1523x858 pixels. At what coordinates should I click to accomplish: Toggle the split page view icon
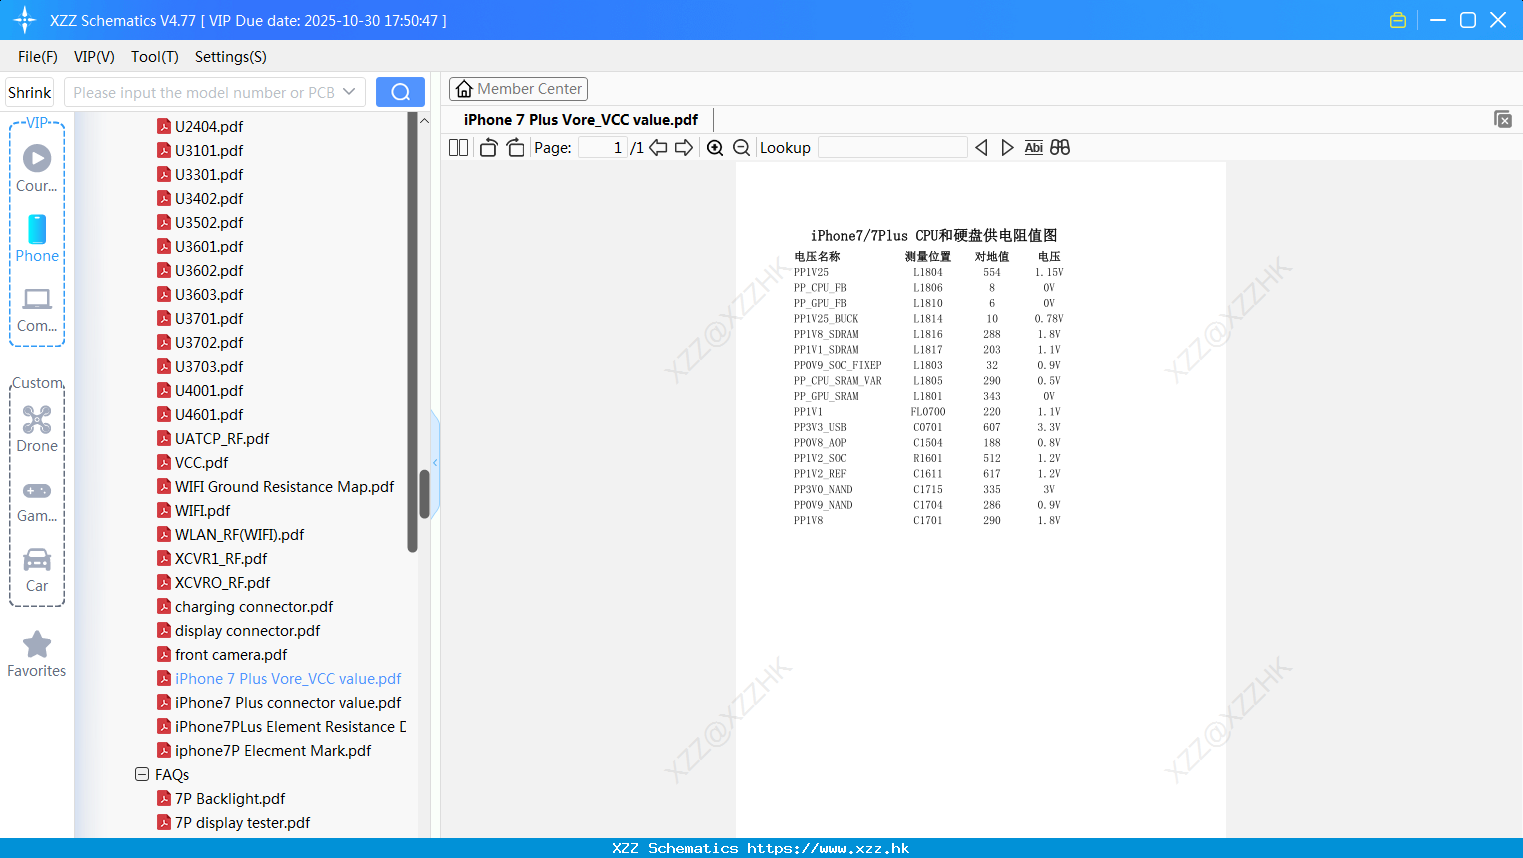click(x=458, y=147)
